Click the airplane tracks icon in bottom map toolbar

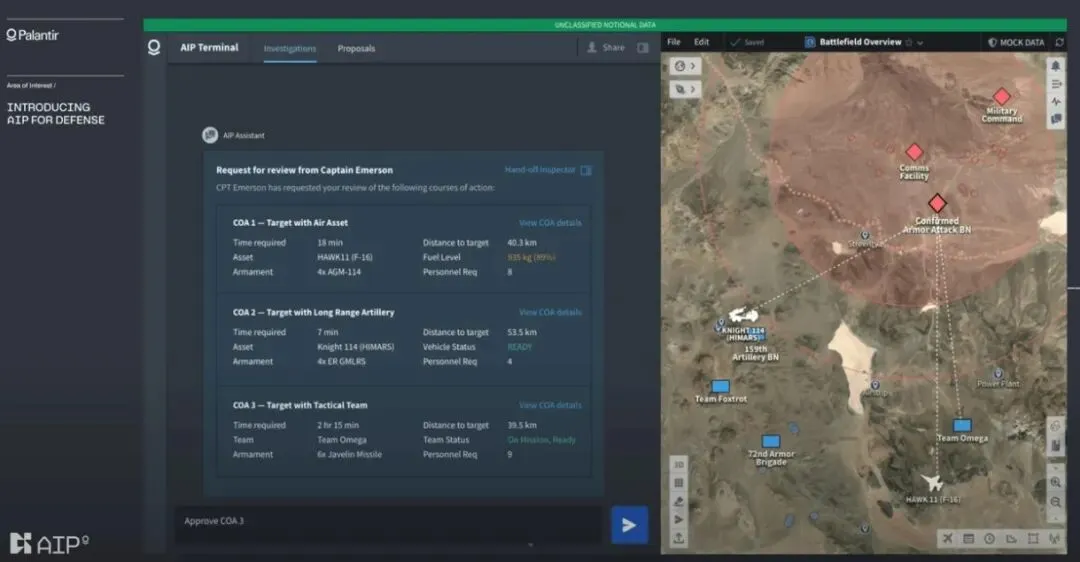coord(948,539)
